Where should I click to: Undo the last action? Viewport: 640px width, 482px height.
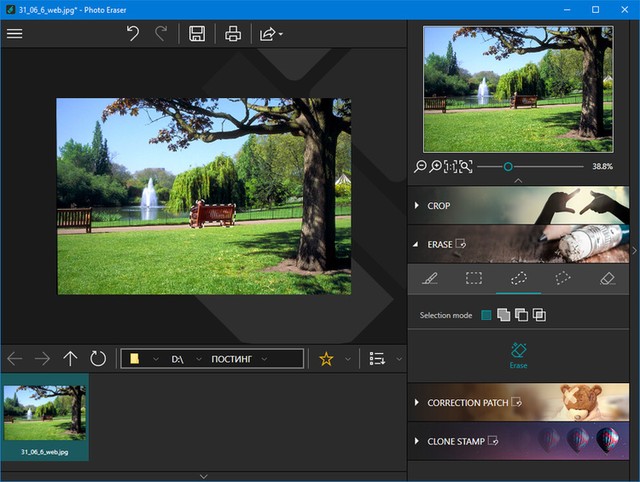133,34
